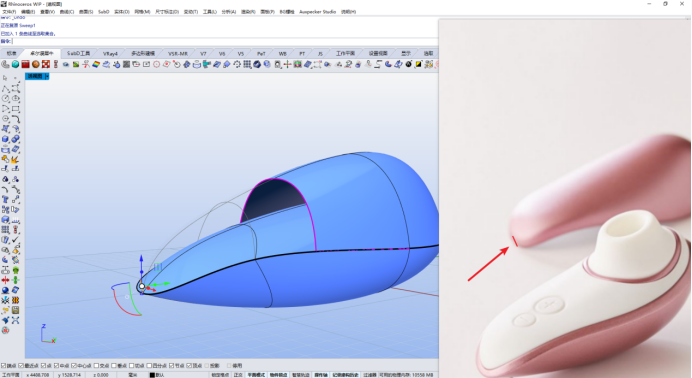Click the black layer color swatch

(x=152, y=375)
